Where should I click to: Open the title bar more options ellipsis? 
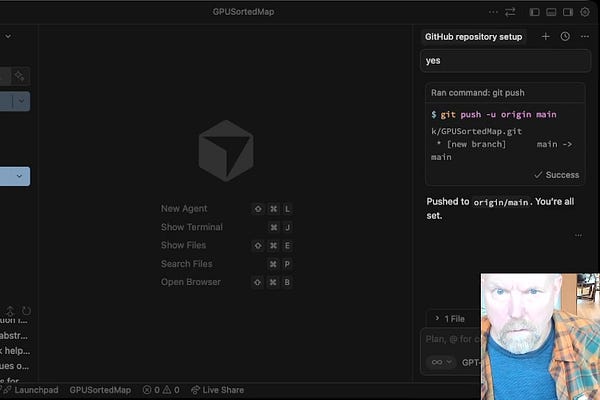tap(493, 12)
